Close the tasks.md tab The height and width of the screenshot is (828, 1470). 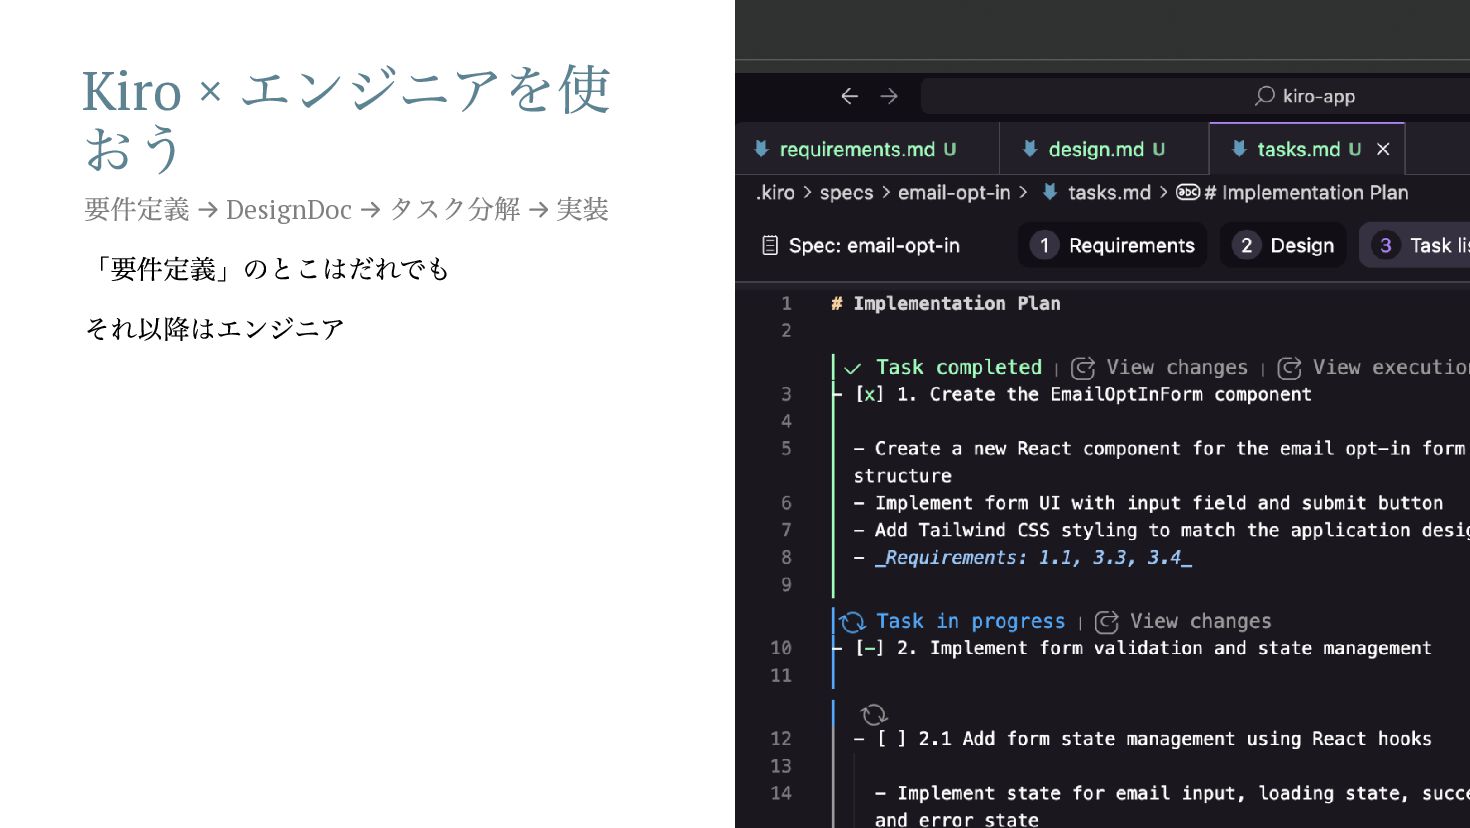click(x=1383, y=149)
